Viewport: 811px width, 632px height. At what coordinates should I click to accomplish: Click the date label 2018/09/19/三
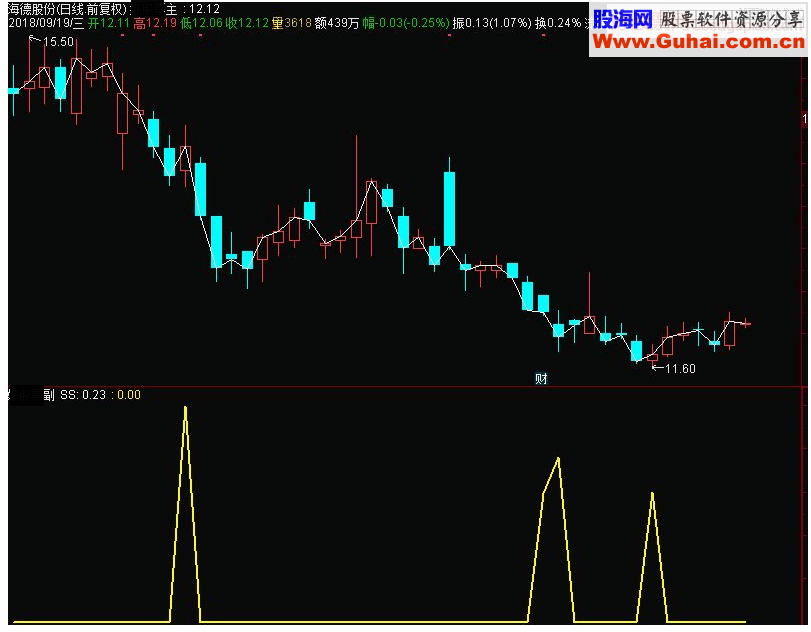(x=47, y=23)
